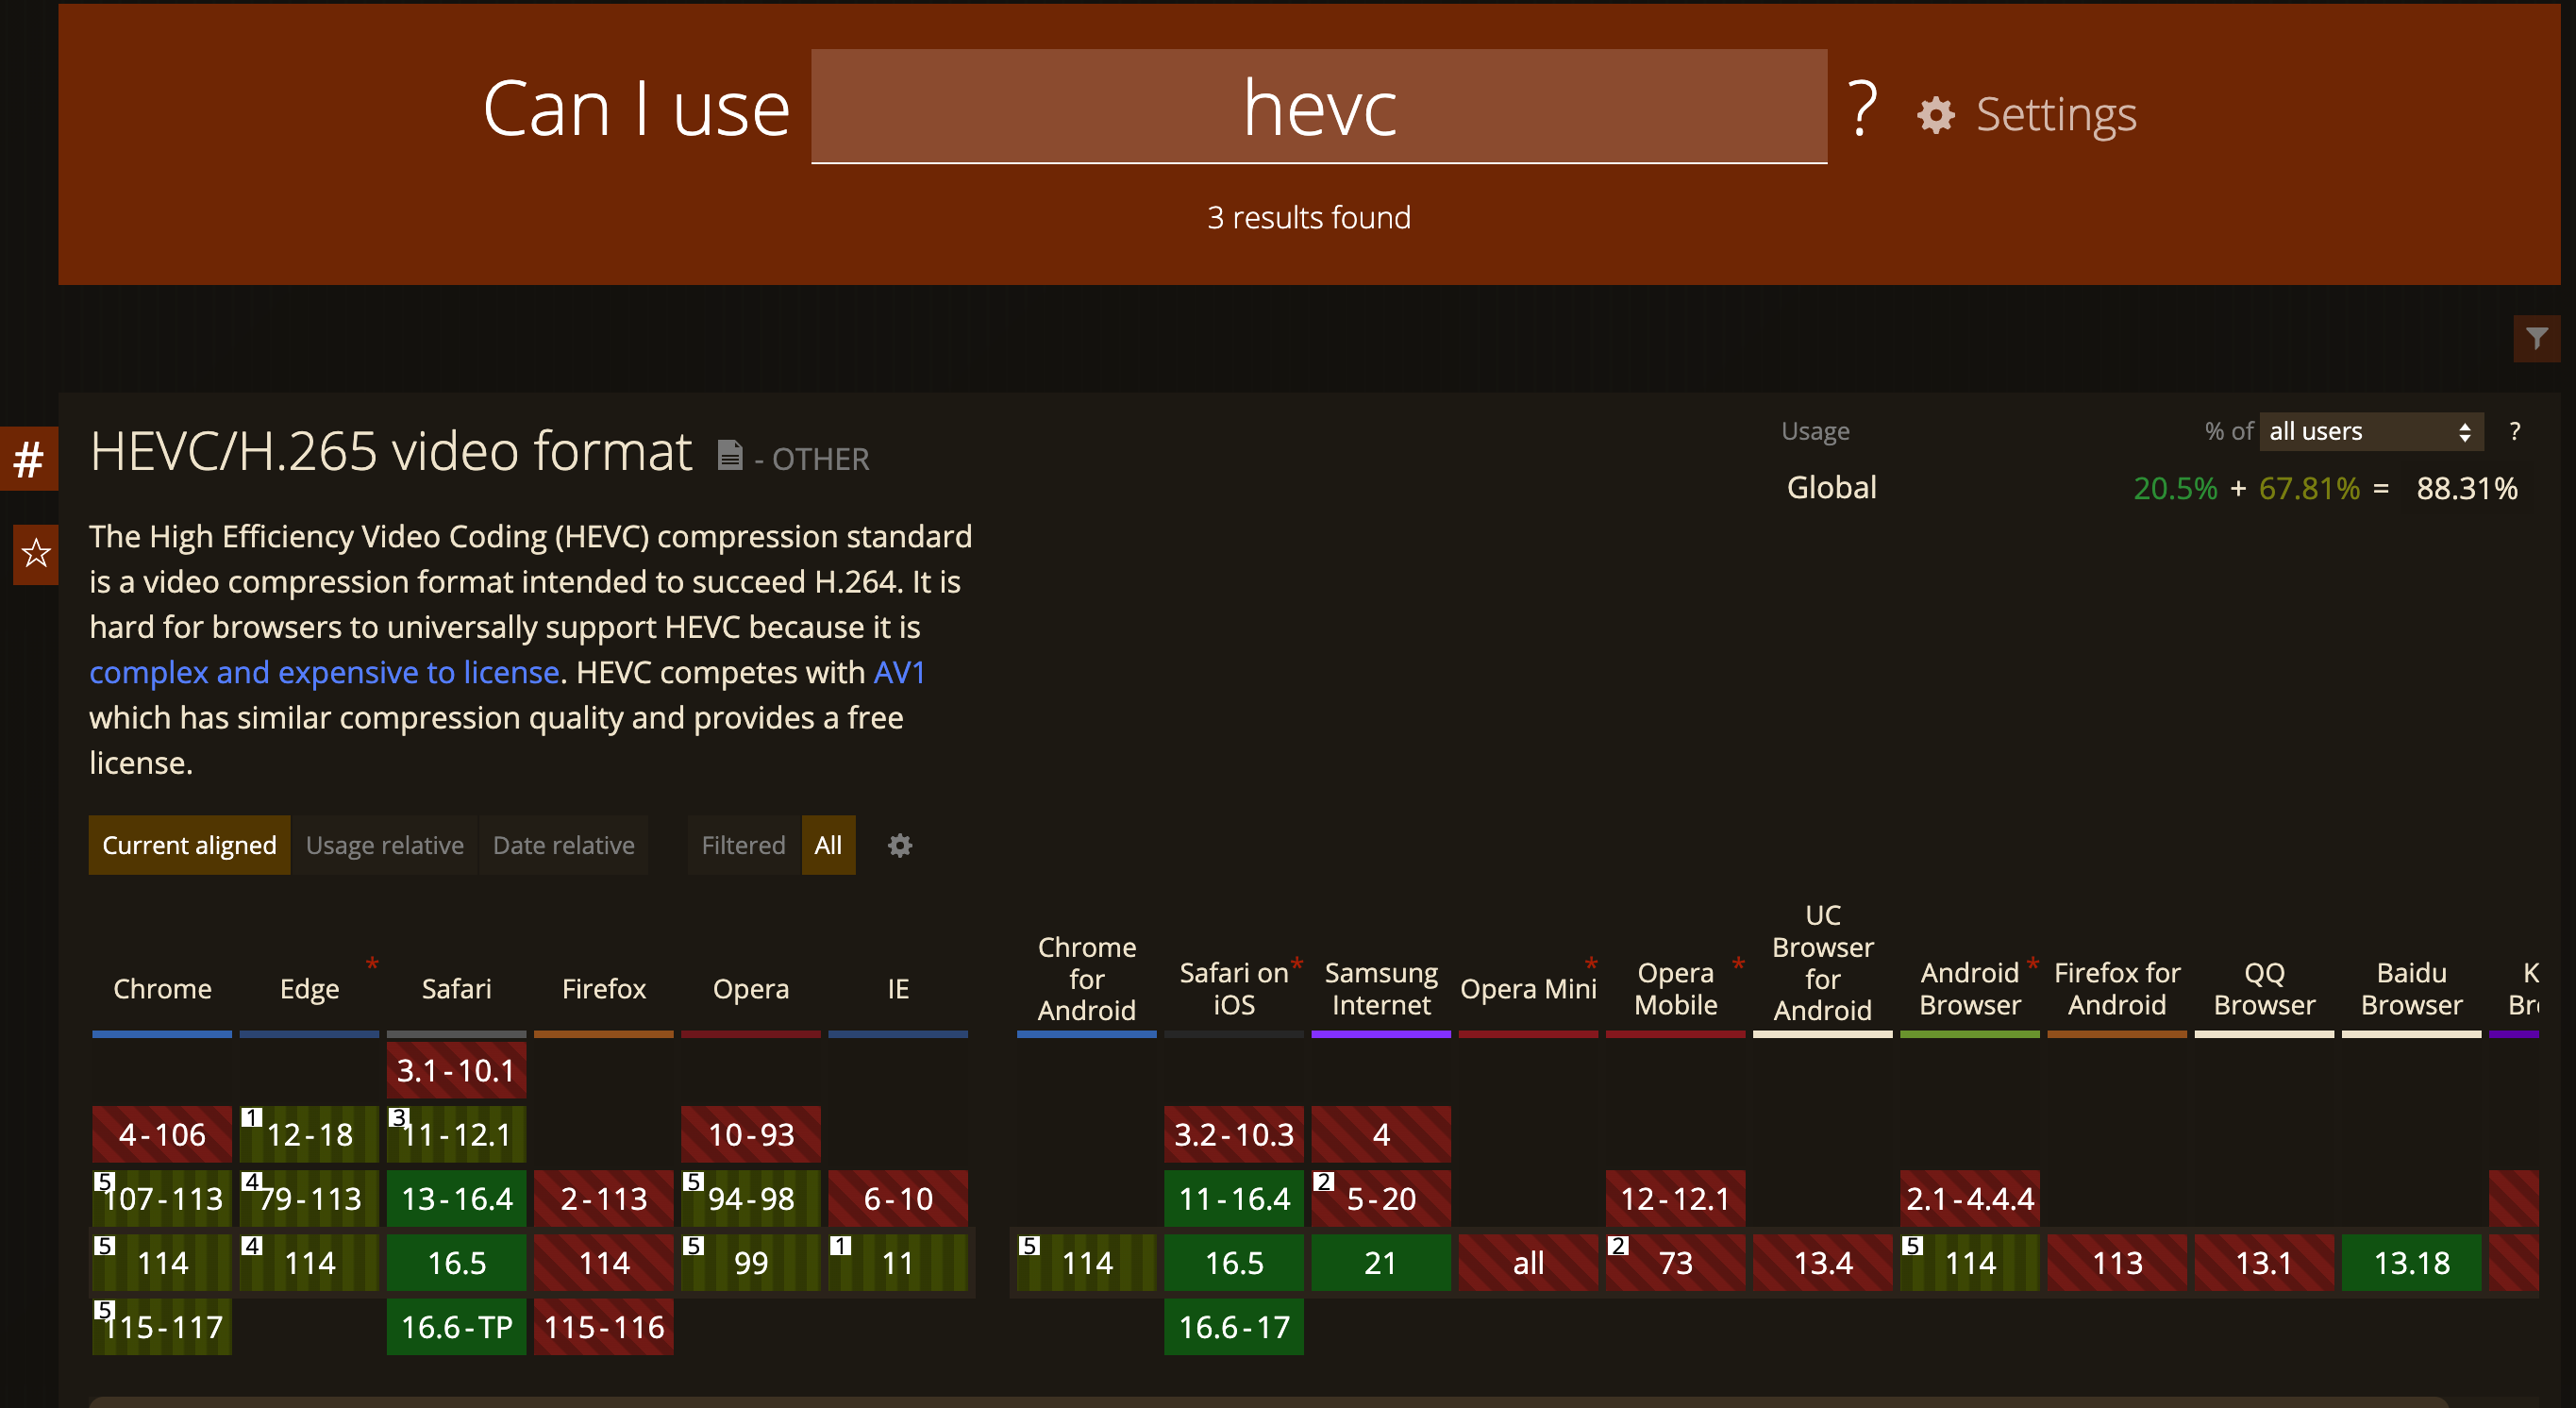2576x1408 pixels.
Task: Click note 1 marker on Edge 12-18
Action: click(252, 1117)
